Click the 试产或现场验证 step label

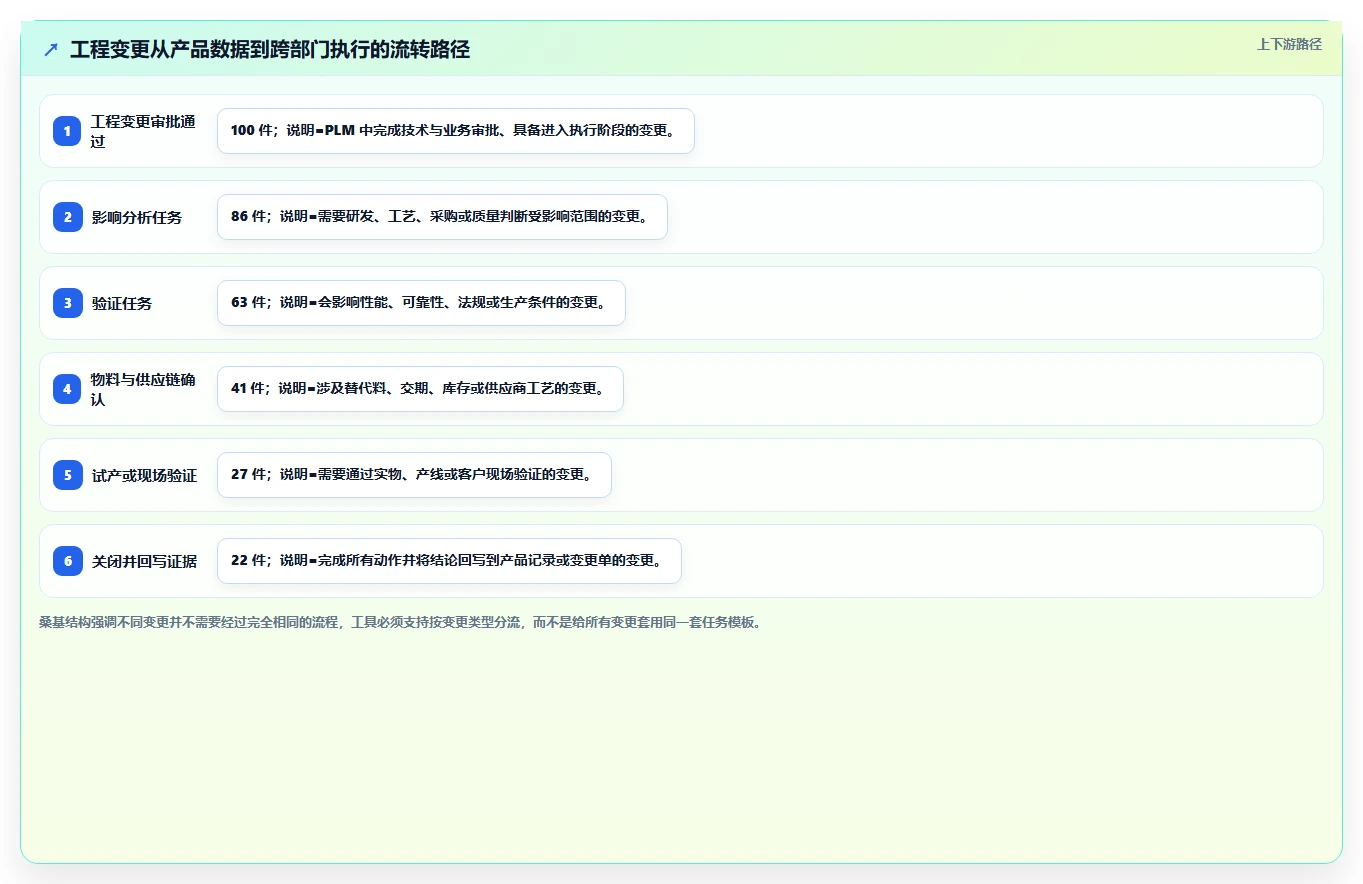[145, 475]
